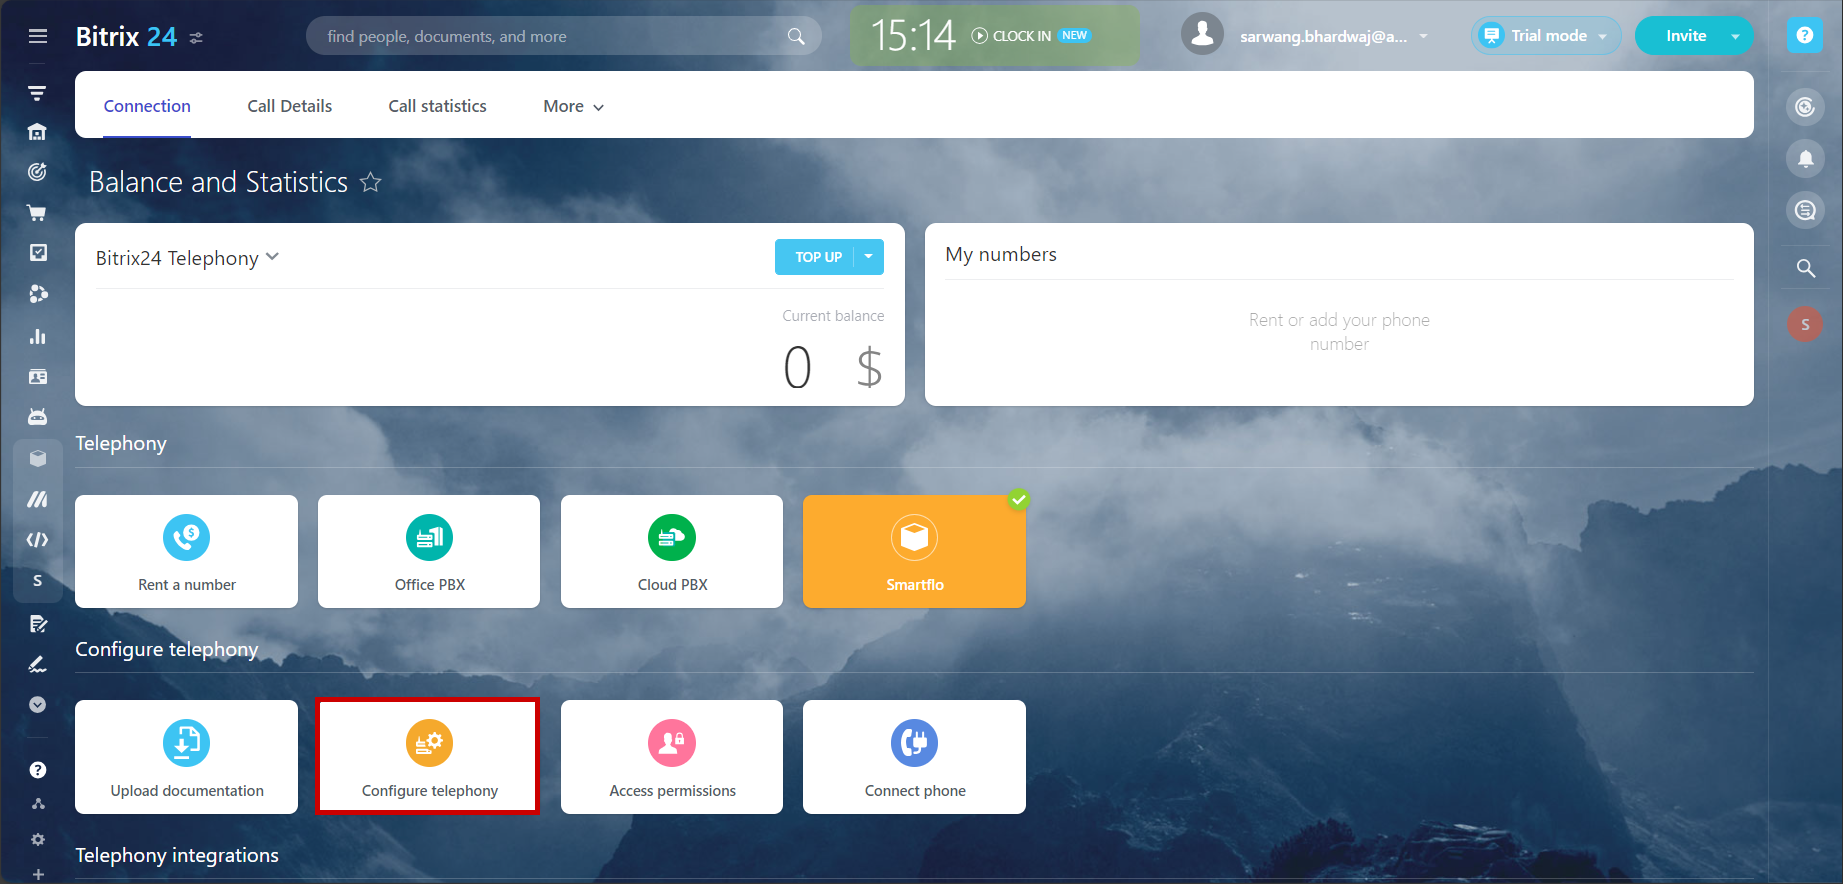Click the search magnifier in search bar

(796, 36)
